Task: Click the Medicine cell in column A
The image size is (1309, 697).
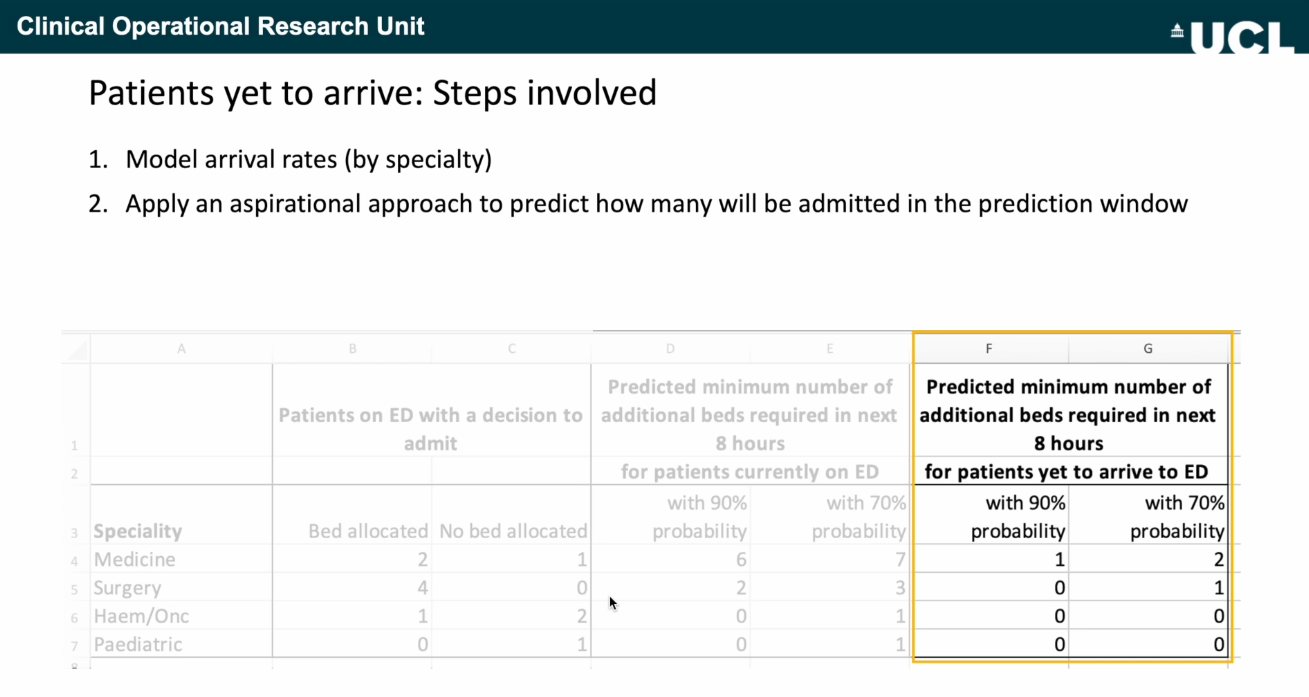Action: tap(135, 560)
